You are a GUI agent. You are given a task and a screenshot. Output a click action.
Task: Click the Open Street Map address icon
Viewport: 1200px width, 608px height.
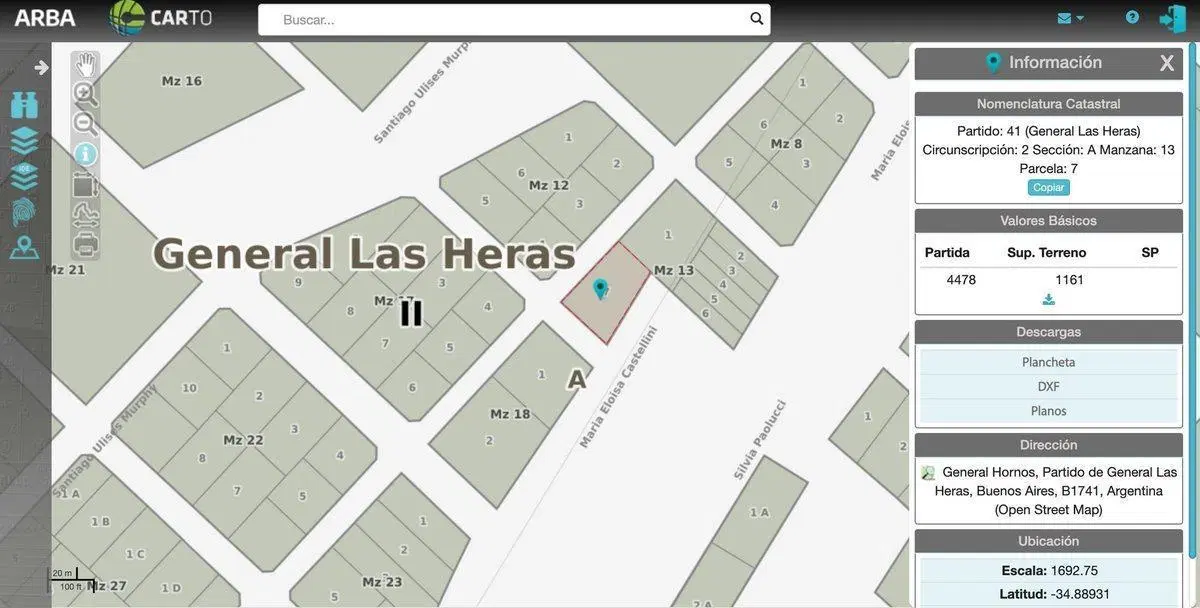click(x=928, y=473)
